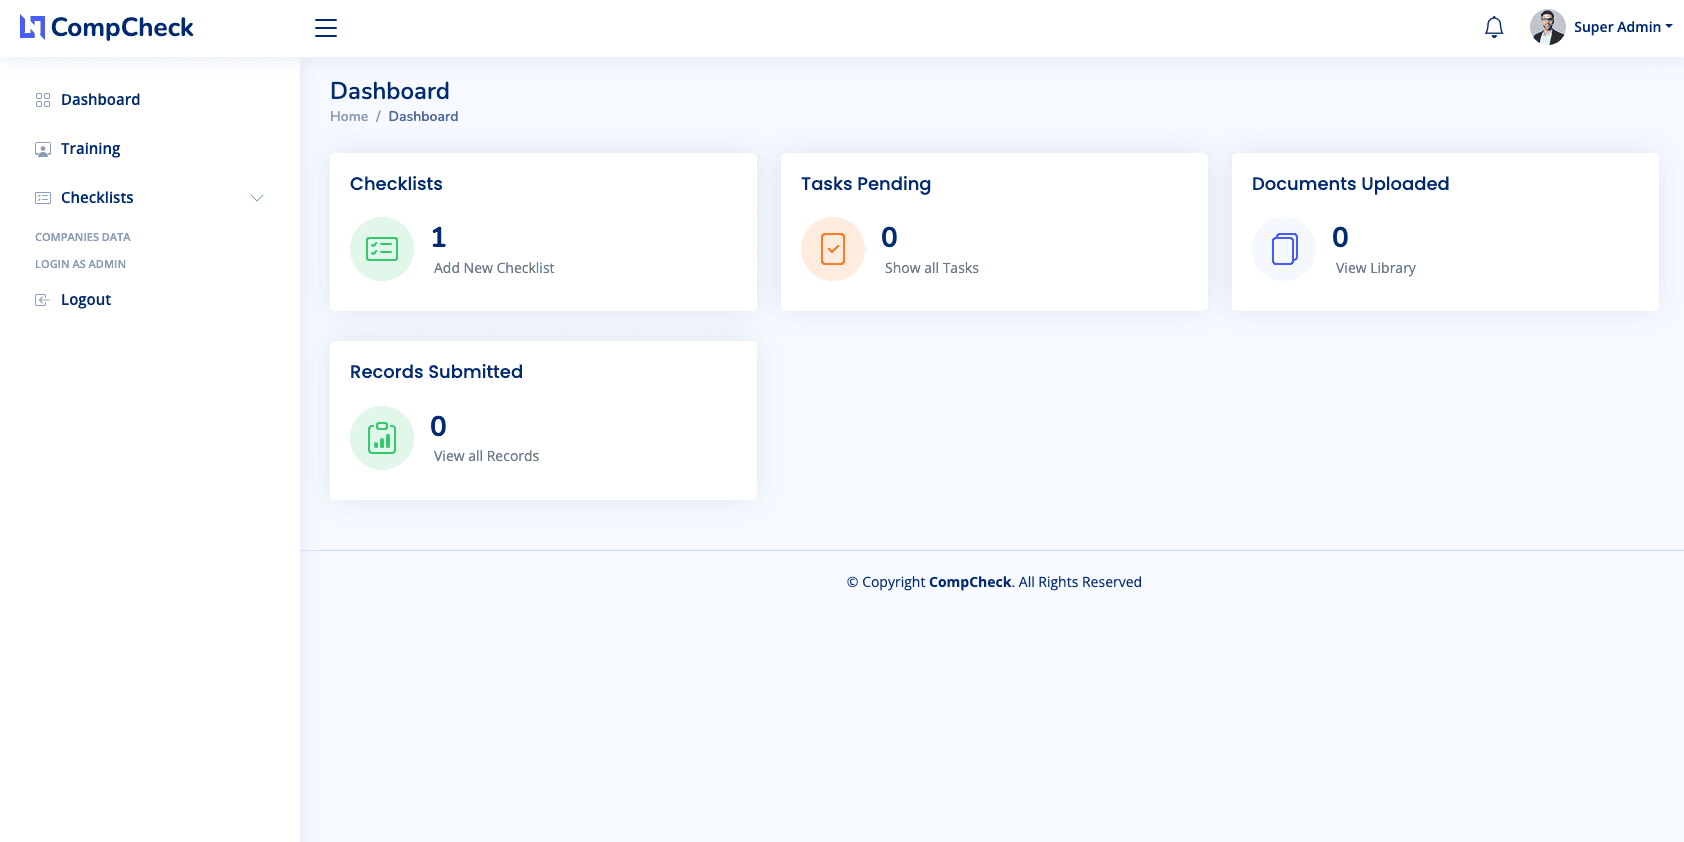Image resolution: width=1684 pixels, height=842 pixels.
Task: Click the Checklists list icon in sidebar
Action: 43,198
